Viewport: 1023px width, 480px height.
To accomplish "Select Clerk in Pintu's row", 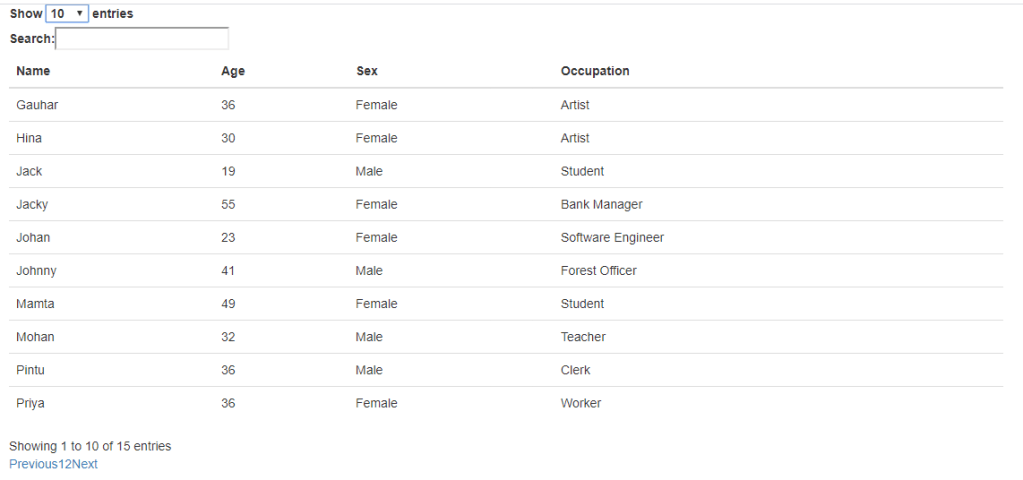I will (575, 369).
